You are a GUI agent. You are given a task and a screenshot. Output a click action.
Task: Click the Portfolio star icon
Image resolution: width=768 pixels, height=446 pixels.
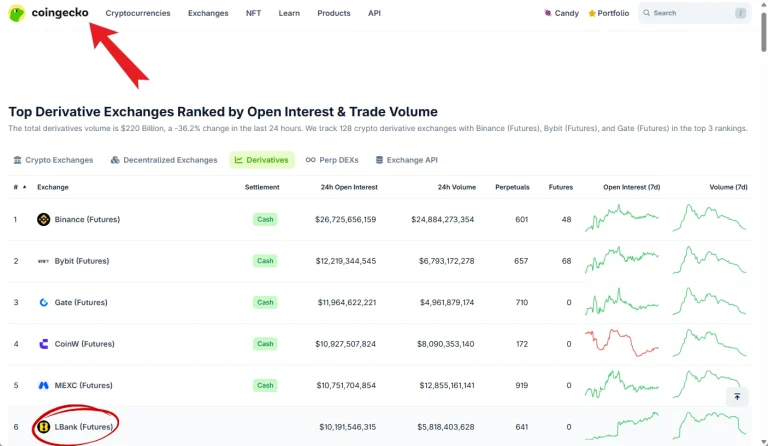tap(592, 13)
